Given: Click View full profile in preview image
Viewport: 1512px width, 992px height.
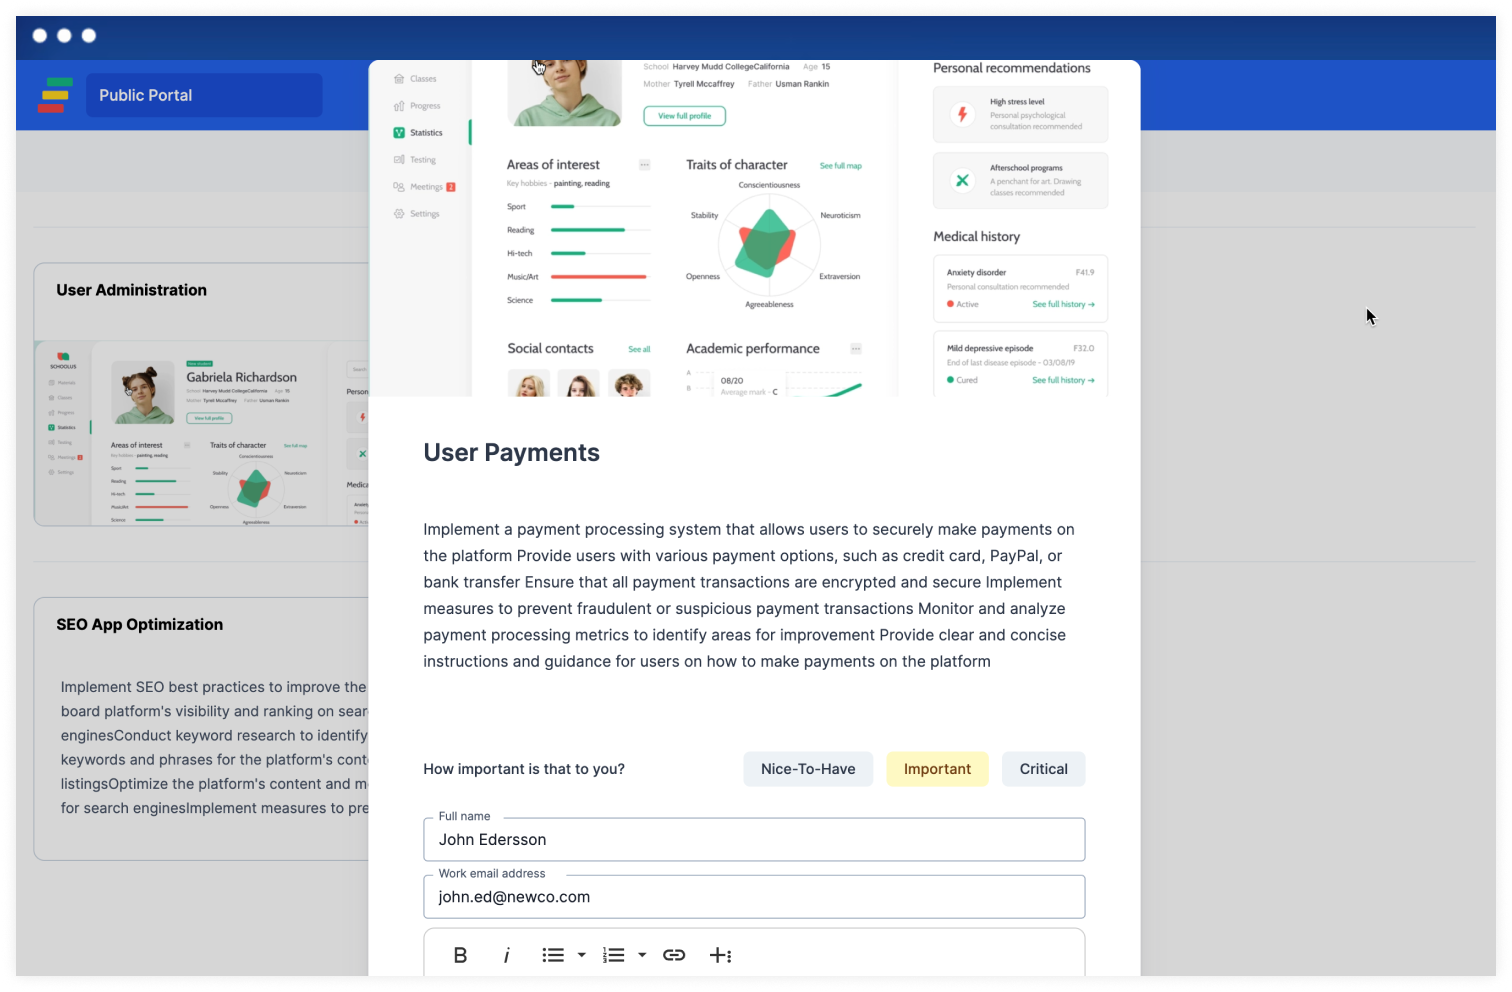Looking at the screenshot, I should [x=685, y=116].
